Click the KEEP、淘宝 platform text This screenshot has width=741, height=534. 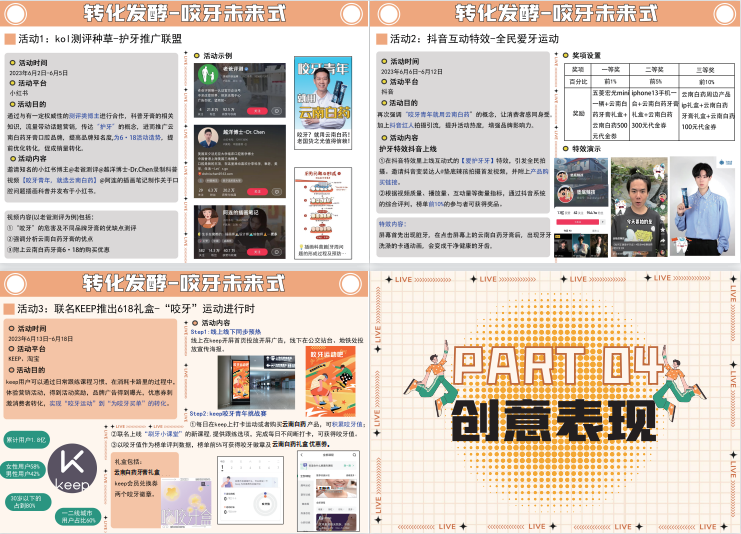tap(24, 359)
